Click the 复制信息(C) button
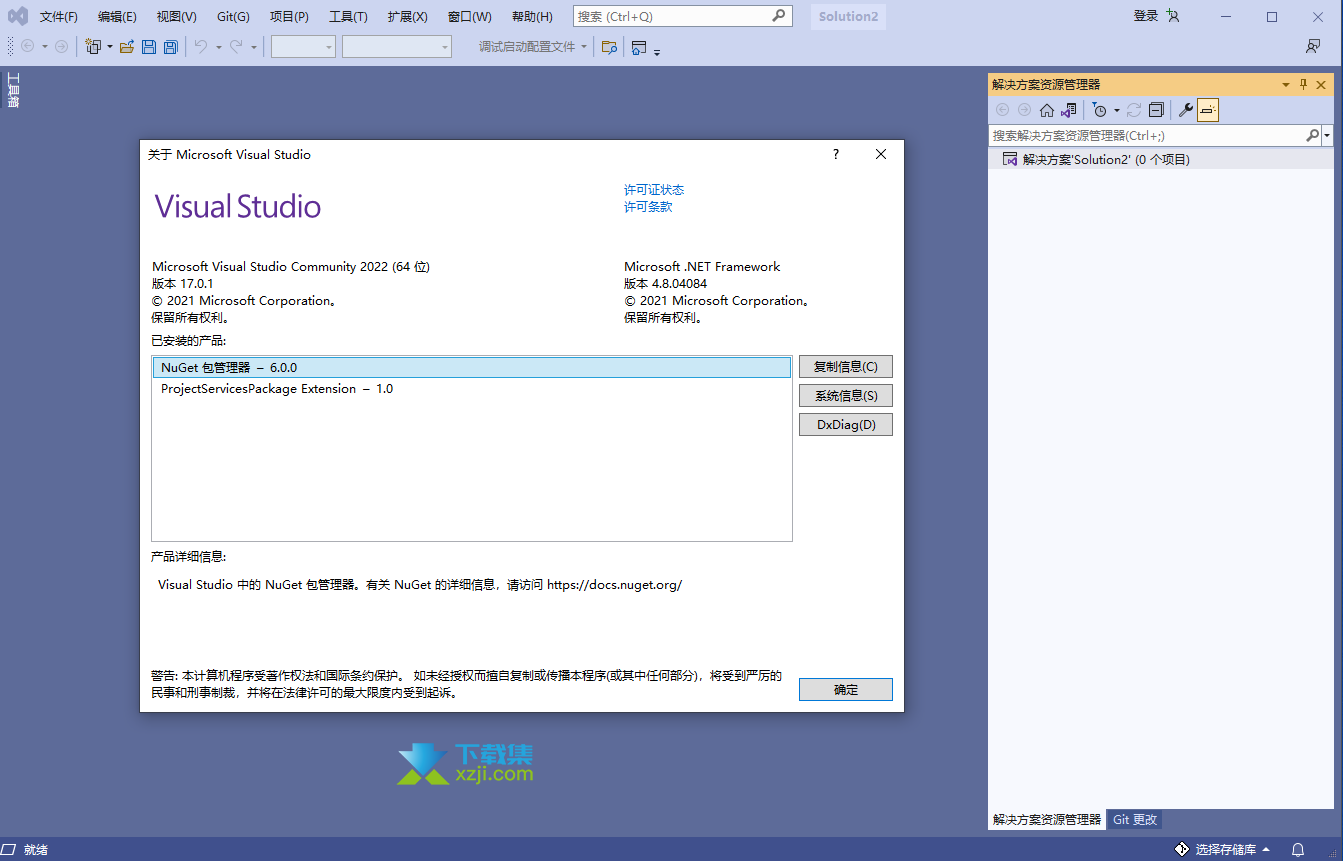1343x861 pixels. click(x=846, y=367)
